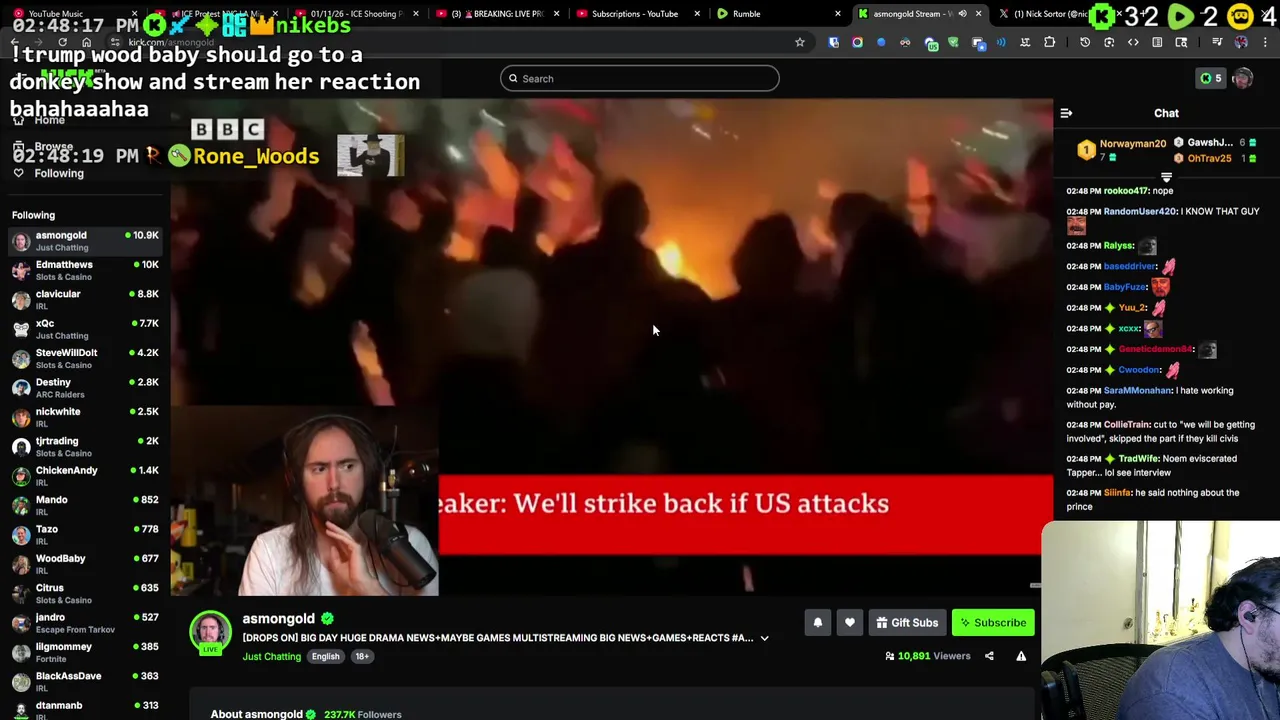The image size is (1280, 720).
Task: Click the Search input field
Action: coord(640,78)
